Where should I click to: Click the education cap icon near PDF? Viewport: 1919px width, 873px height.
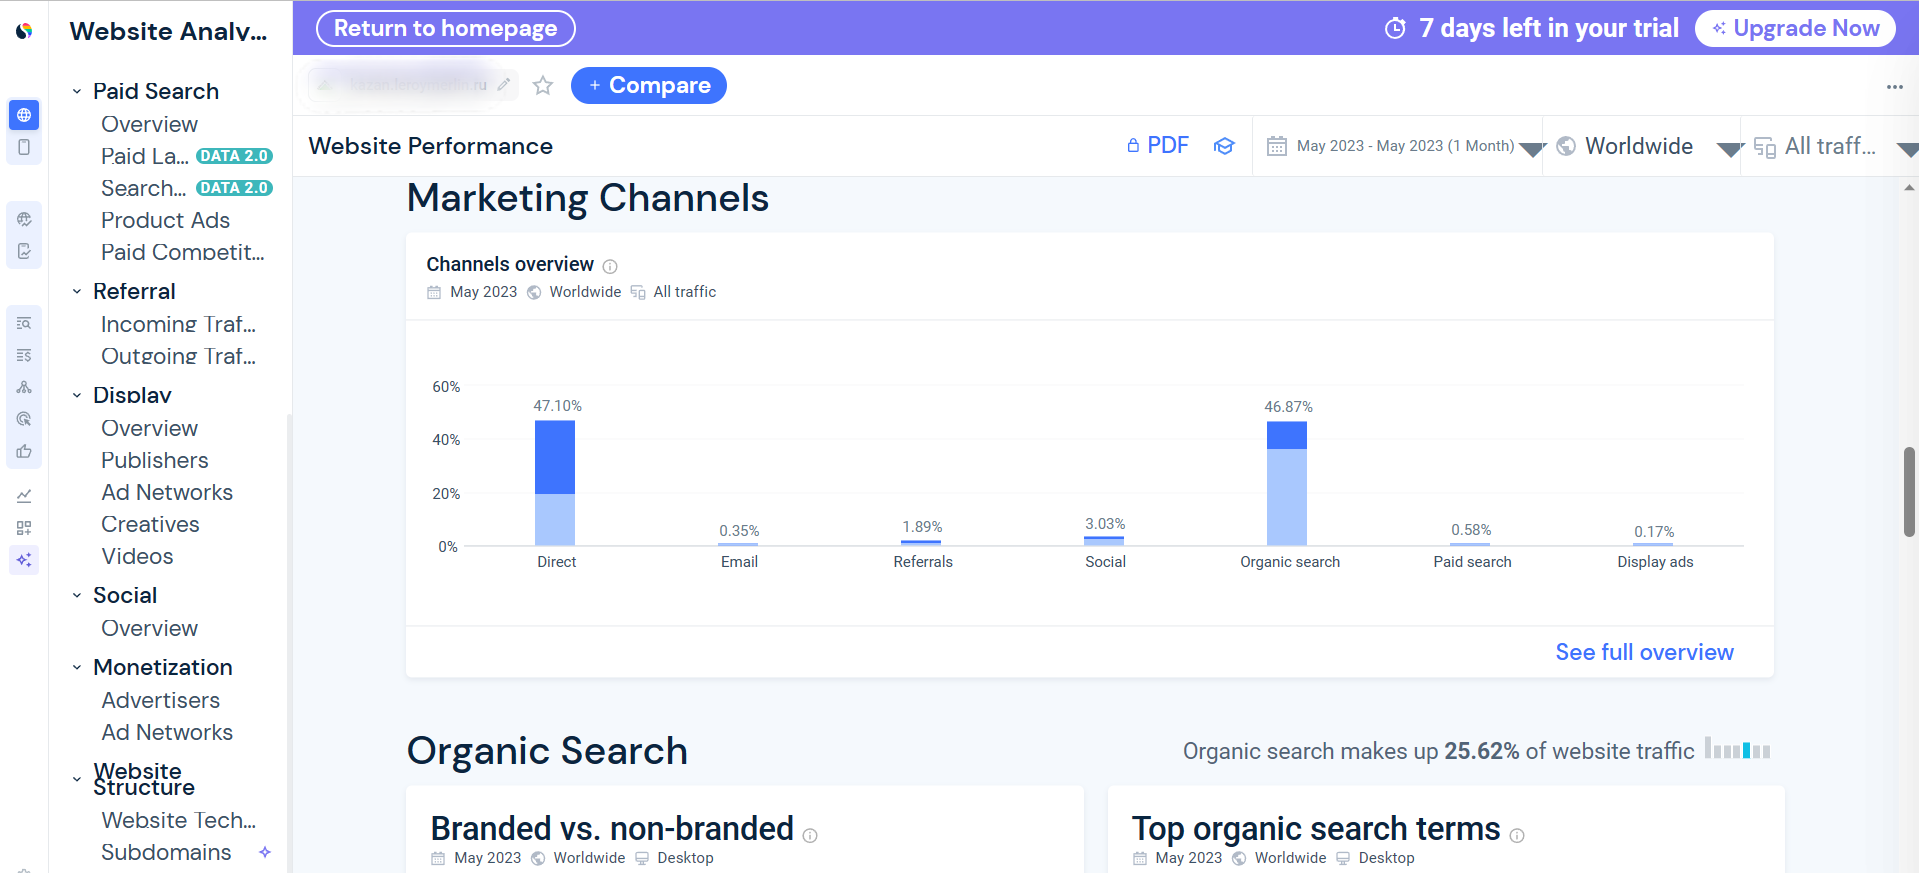(1224, 146)
